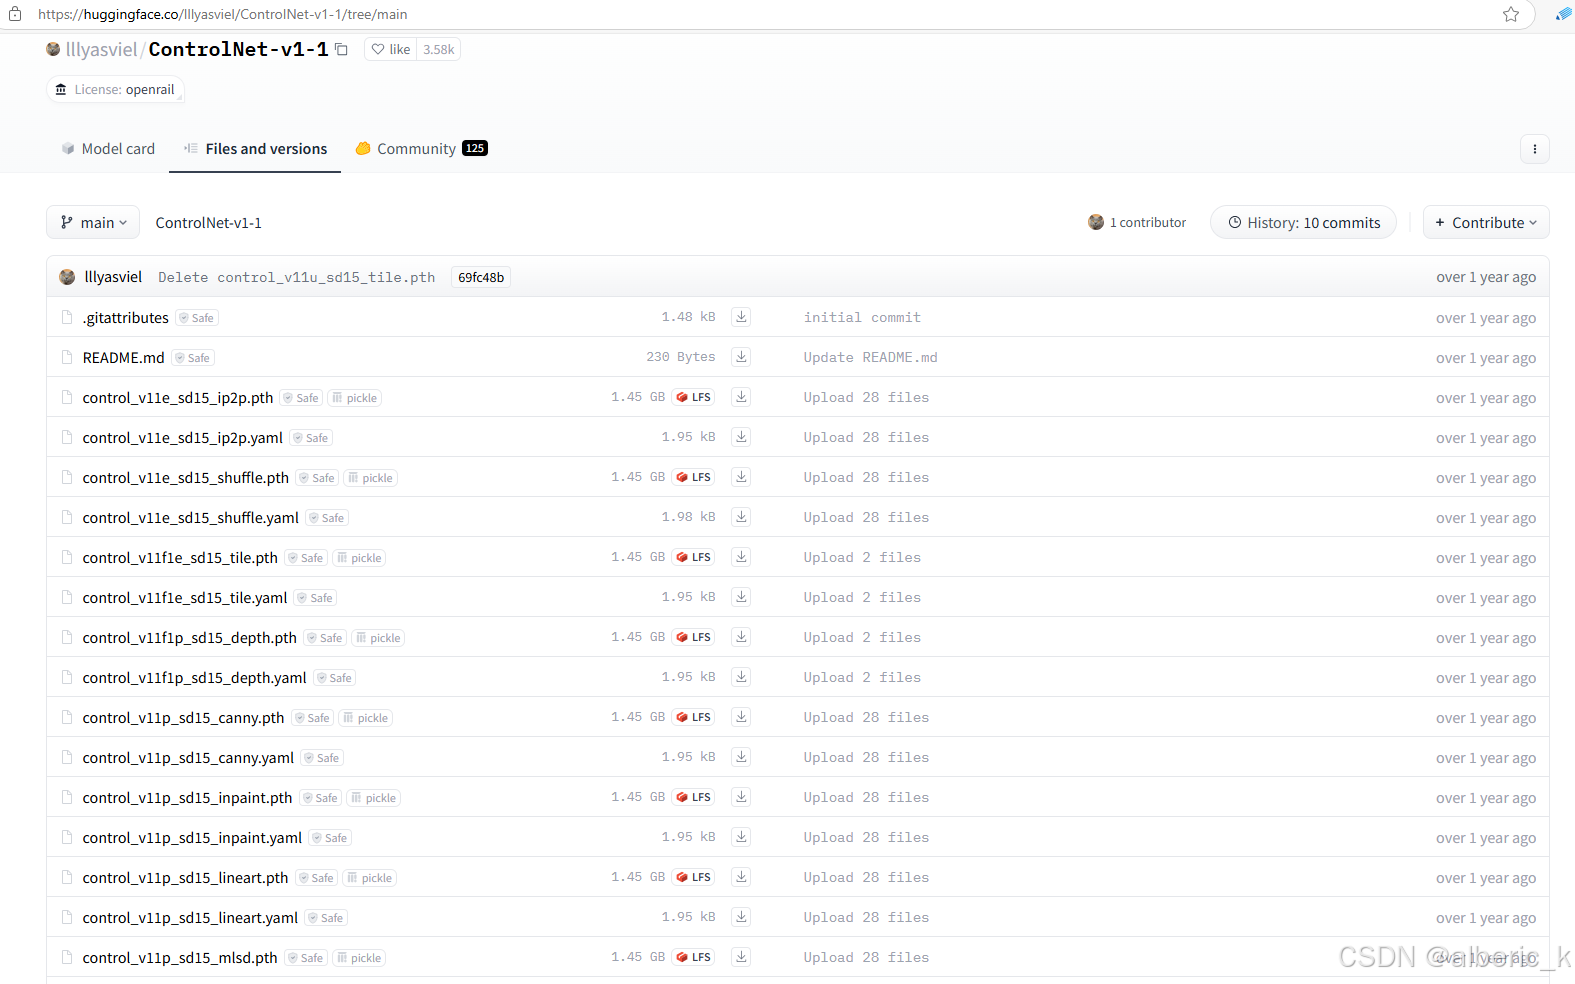1575x984 pixels.
Task: Click lllyasviel avatar in the commit row
Action: point(67,277)
